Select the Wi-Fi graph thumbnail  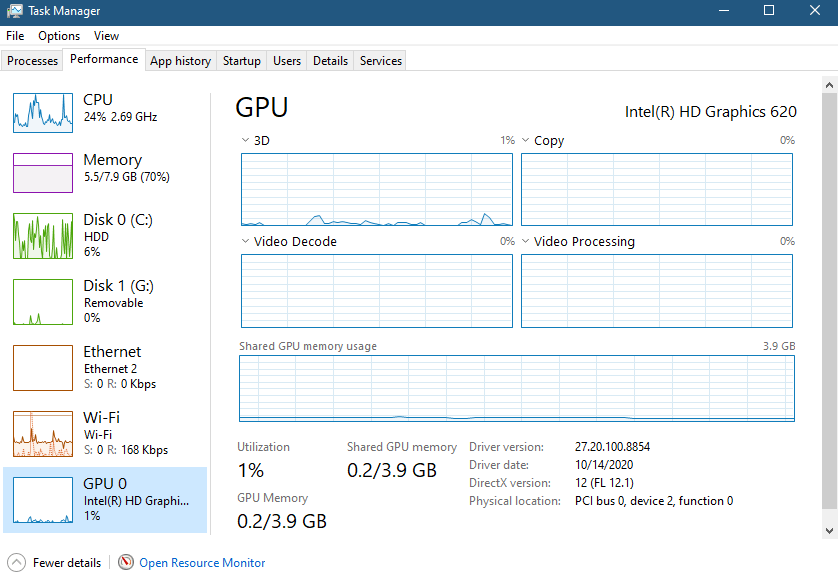point(43,434)
